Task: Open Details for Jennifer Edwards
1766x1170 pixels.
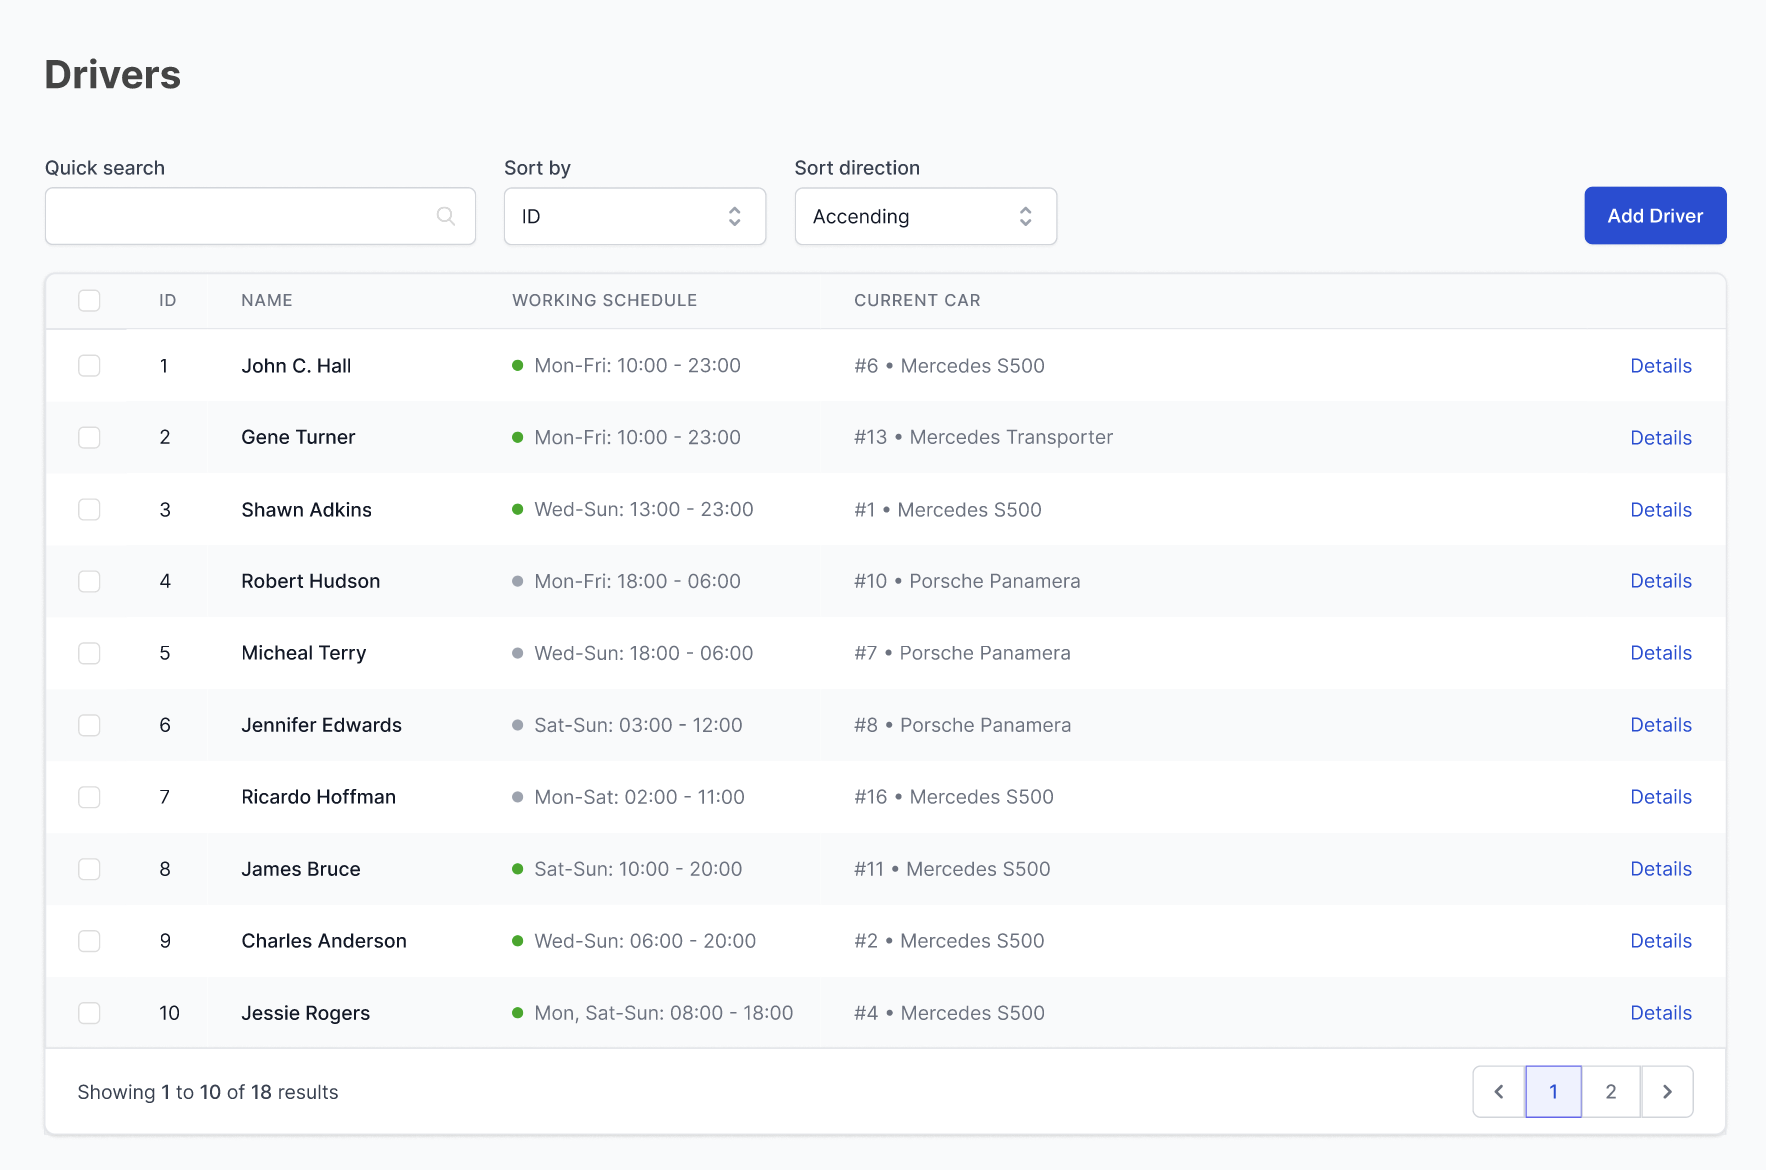Action: [1661, 725]
